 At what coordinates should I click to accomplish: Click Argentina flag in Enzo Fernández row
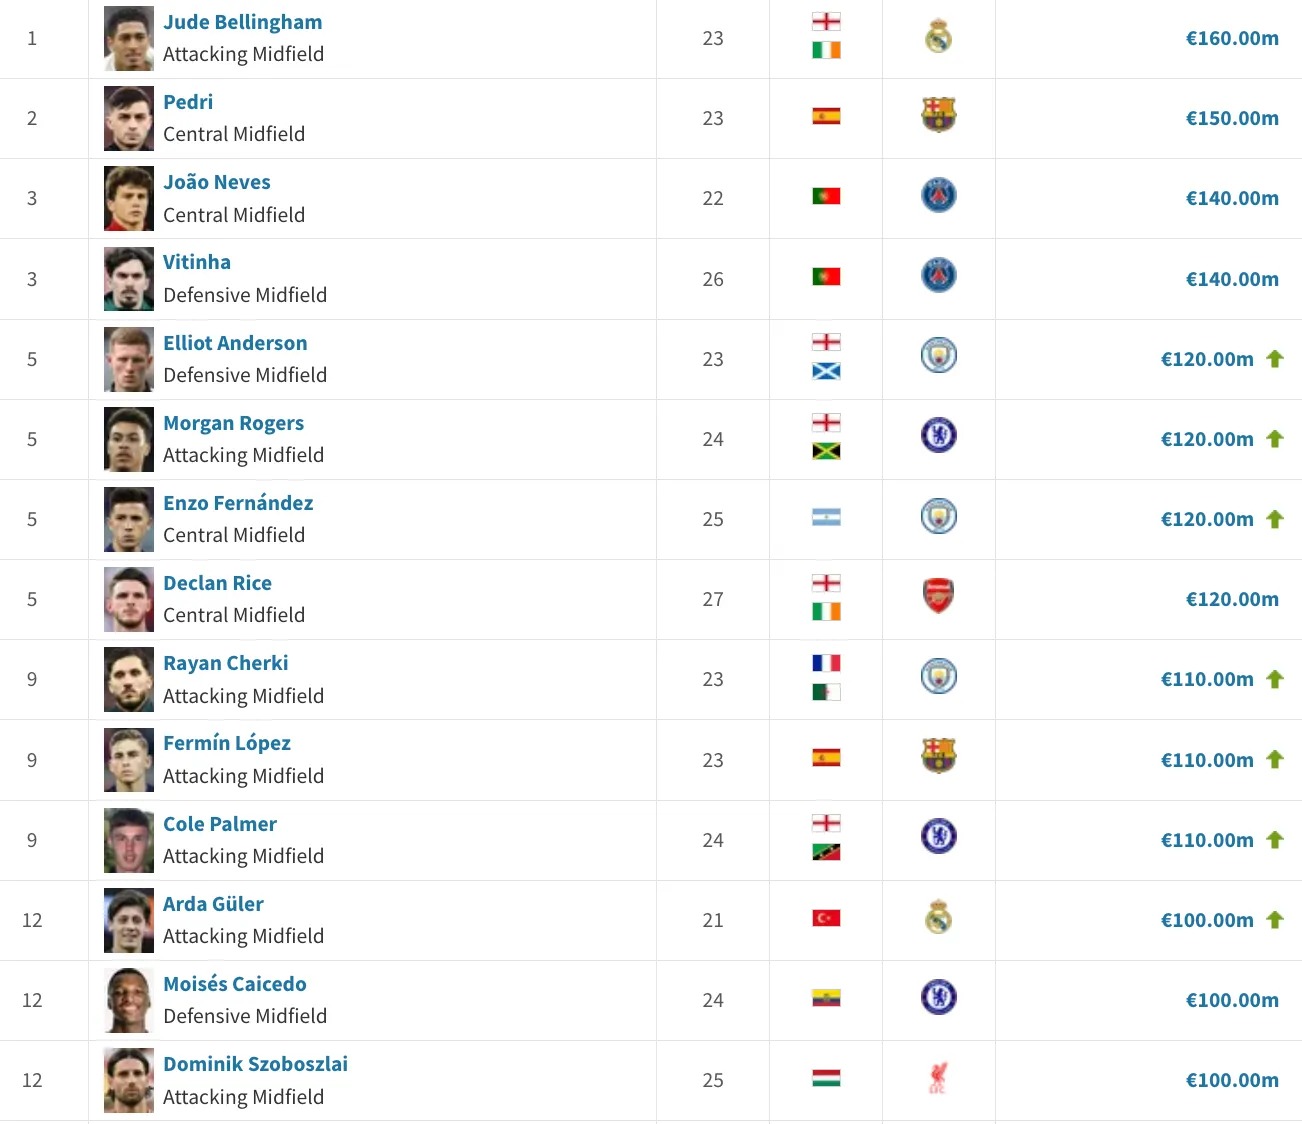[x=826, y=517]
